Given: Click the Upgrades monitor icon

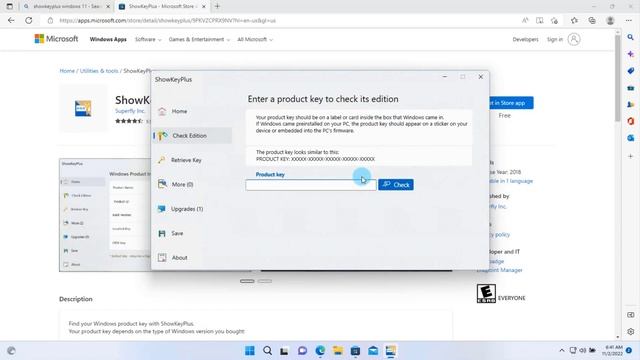Looking at the screenshot, I should 162,209.
